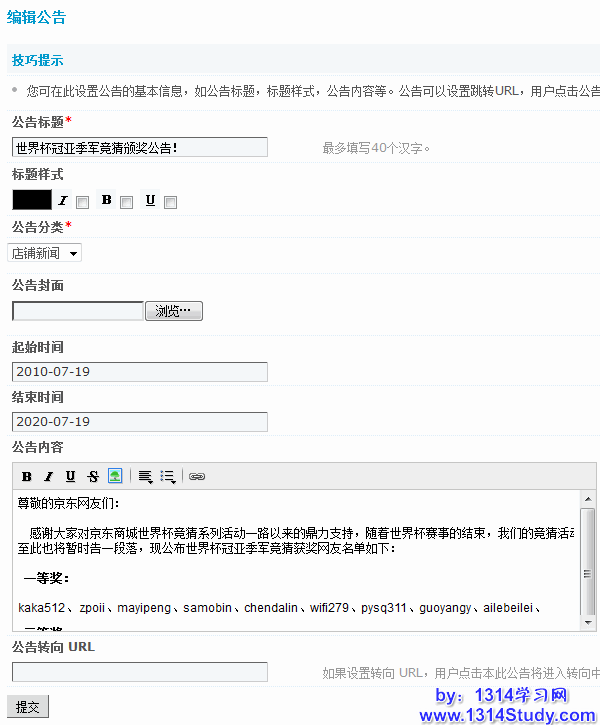The width and height of the screenshot is (600, 725).
Task: Click the Bold icon in editor toolbar
Action: (27, 477)
